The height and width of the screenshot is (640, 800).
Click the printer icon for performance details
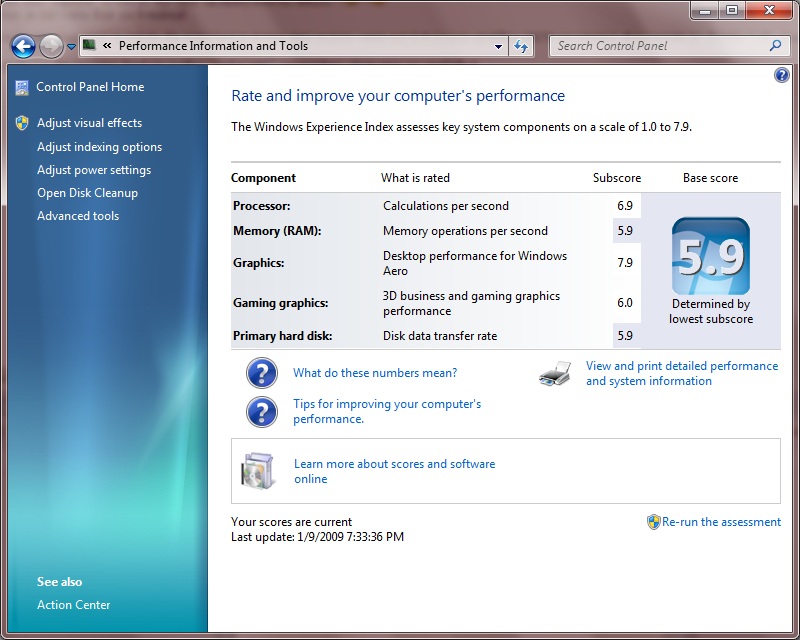coord(555,374)
